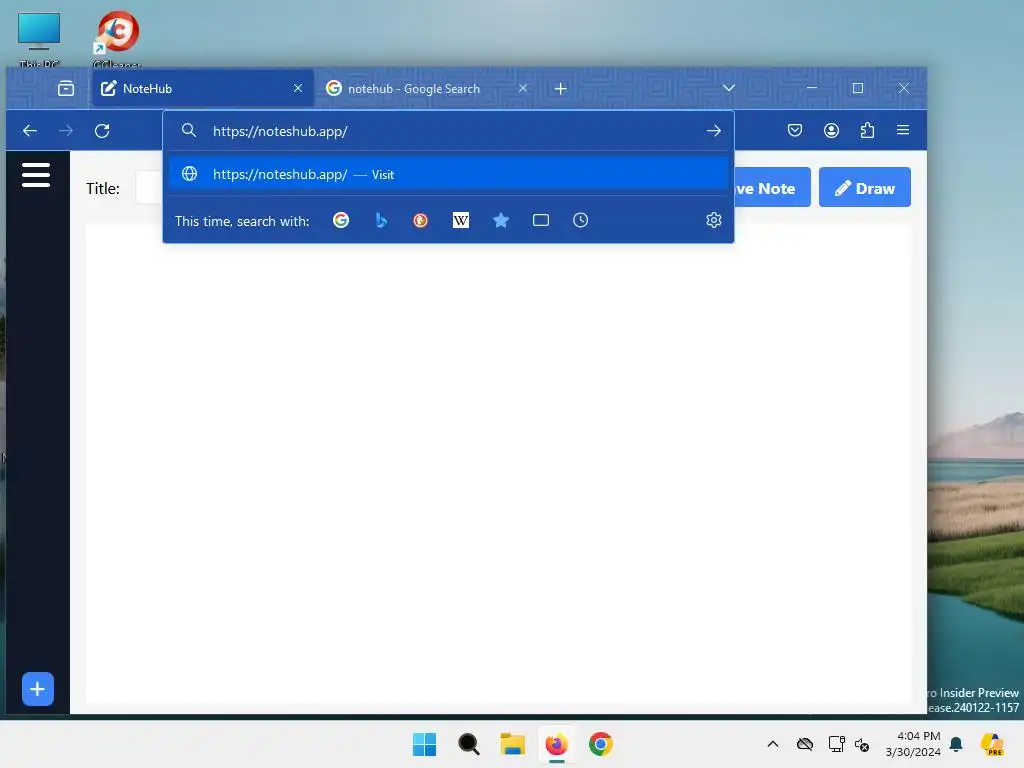Open Firefox View recent browsing icon
Image resolution: width=1024 pixels, height=768 pixels.
[66, 88]
